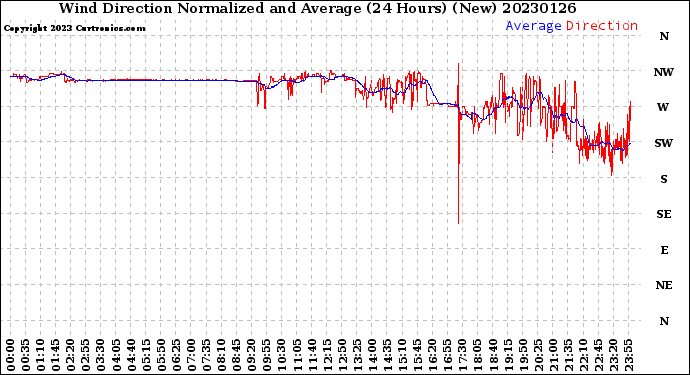
Task: Click the 12:15 time label
Action: (327, 355)
